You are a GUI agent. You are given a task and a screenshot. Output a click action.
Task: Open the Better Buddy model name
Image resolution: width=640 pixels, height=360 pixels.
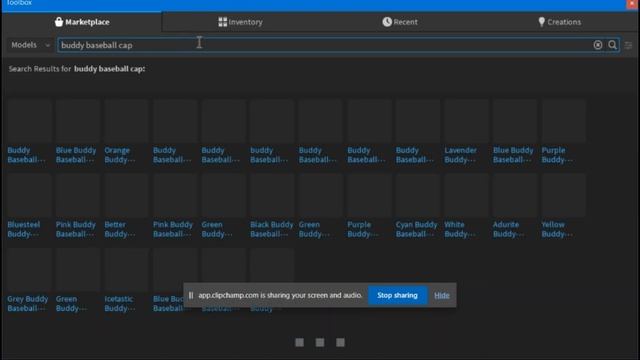point(120,229)
